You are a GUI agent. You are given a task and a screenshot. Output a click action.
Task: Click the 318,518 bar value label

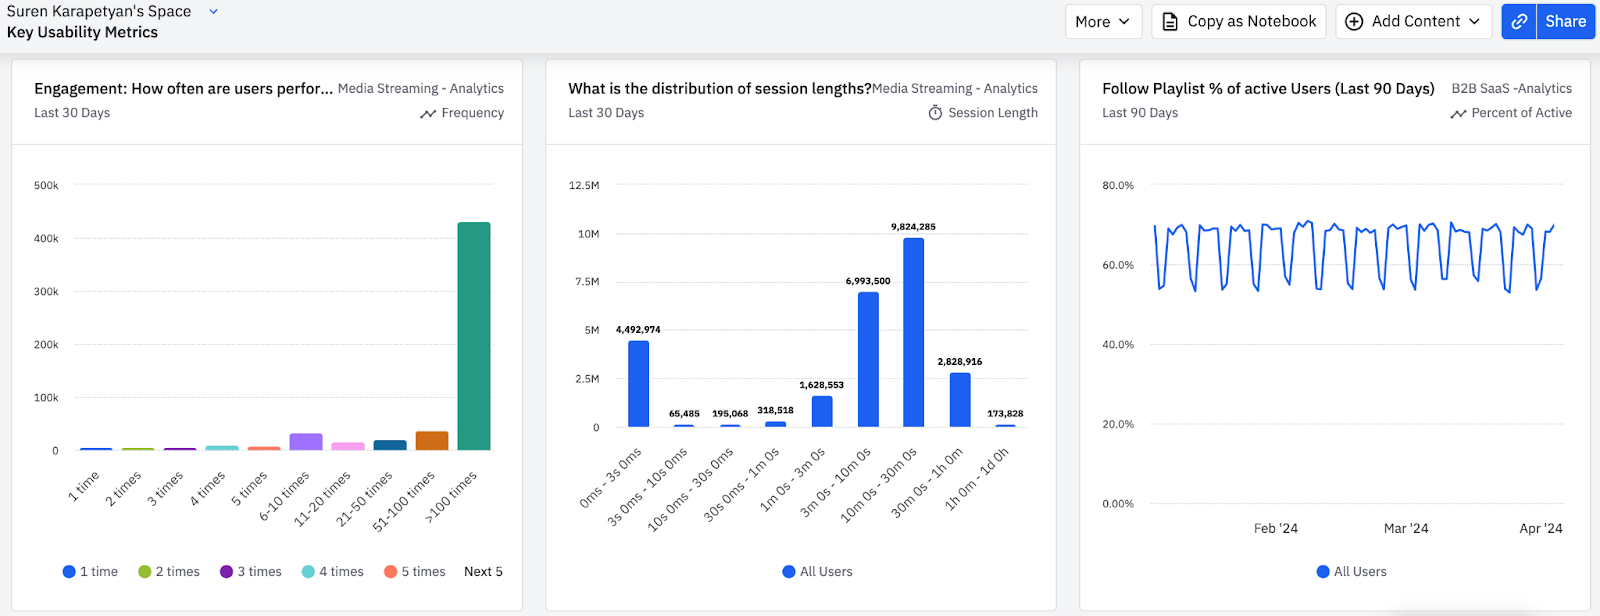coord(775,411)
